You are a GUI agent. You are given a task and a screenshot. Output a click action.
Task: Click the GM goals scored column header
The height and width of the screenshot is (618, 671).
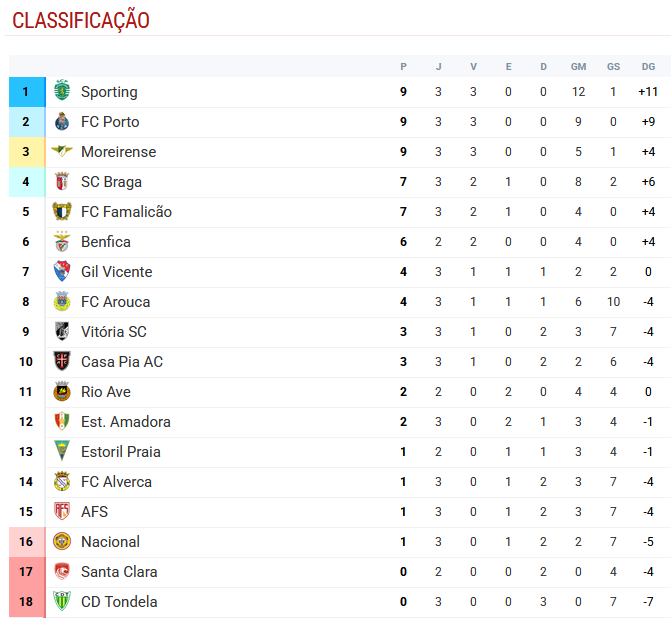578,66
